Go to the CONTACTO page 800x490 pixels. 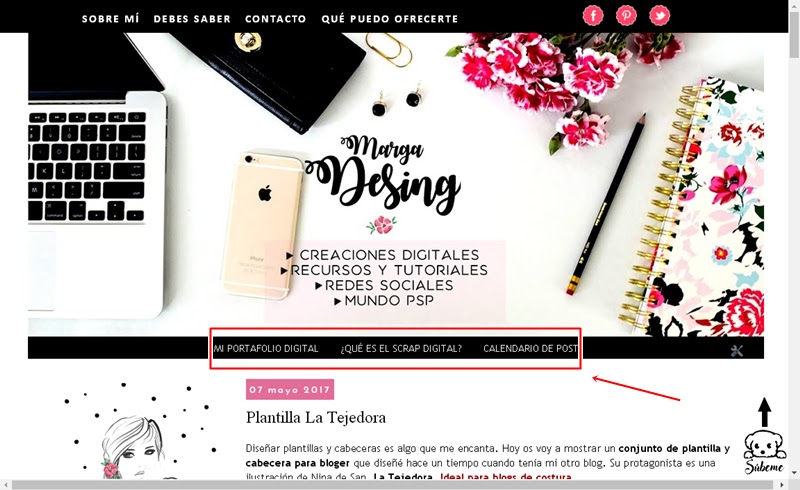click(276, 19)
